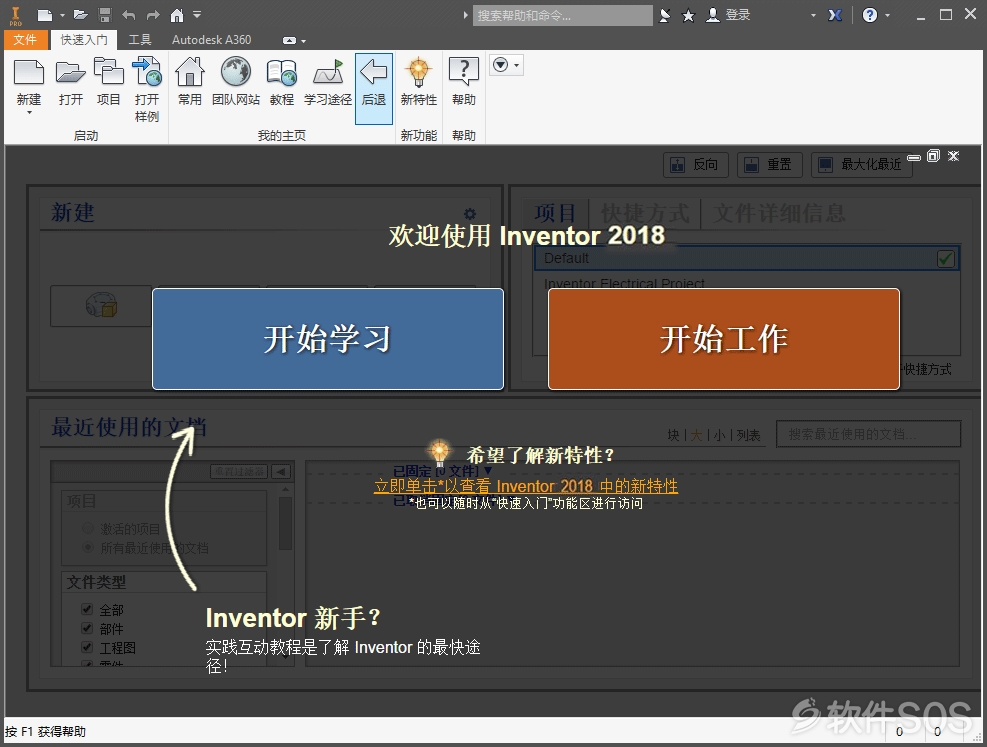The image size is (987, 747).
Task: Open the Inventor 2018 中的新特性 link
Action: [x=526, y=486]
